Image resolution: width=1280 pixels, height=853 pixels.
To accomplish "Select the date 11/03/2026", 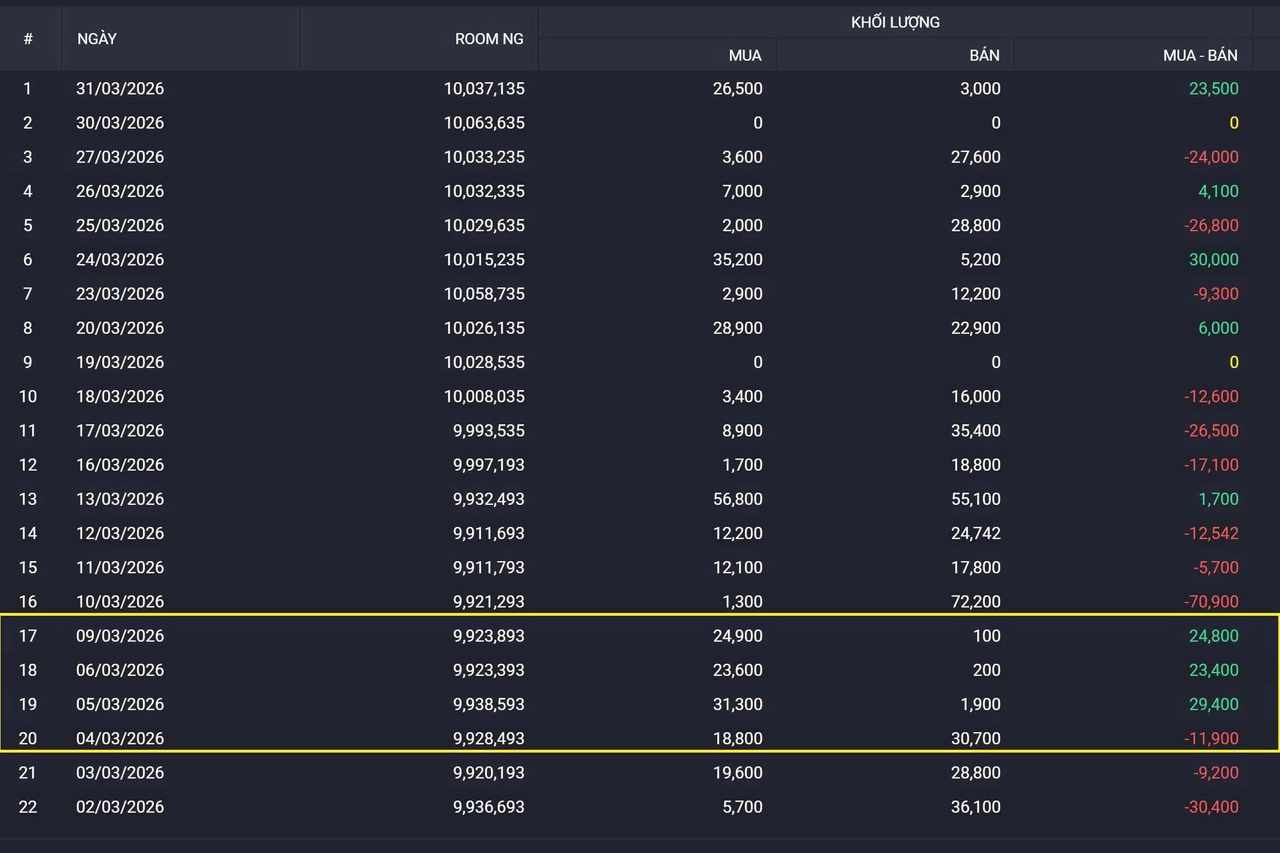I will [x=120, y=567].
